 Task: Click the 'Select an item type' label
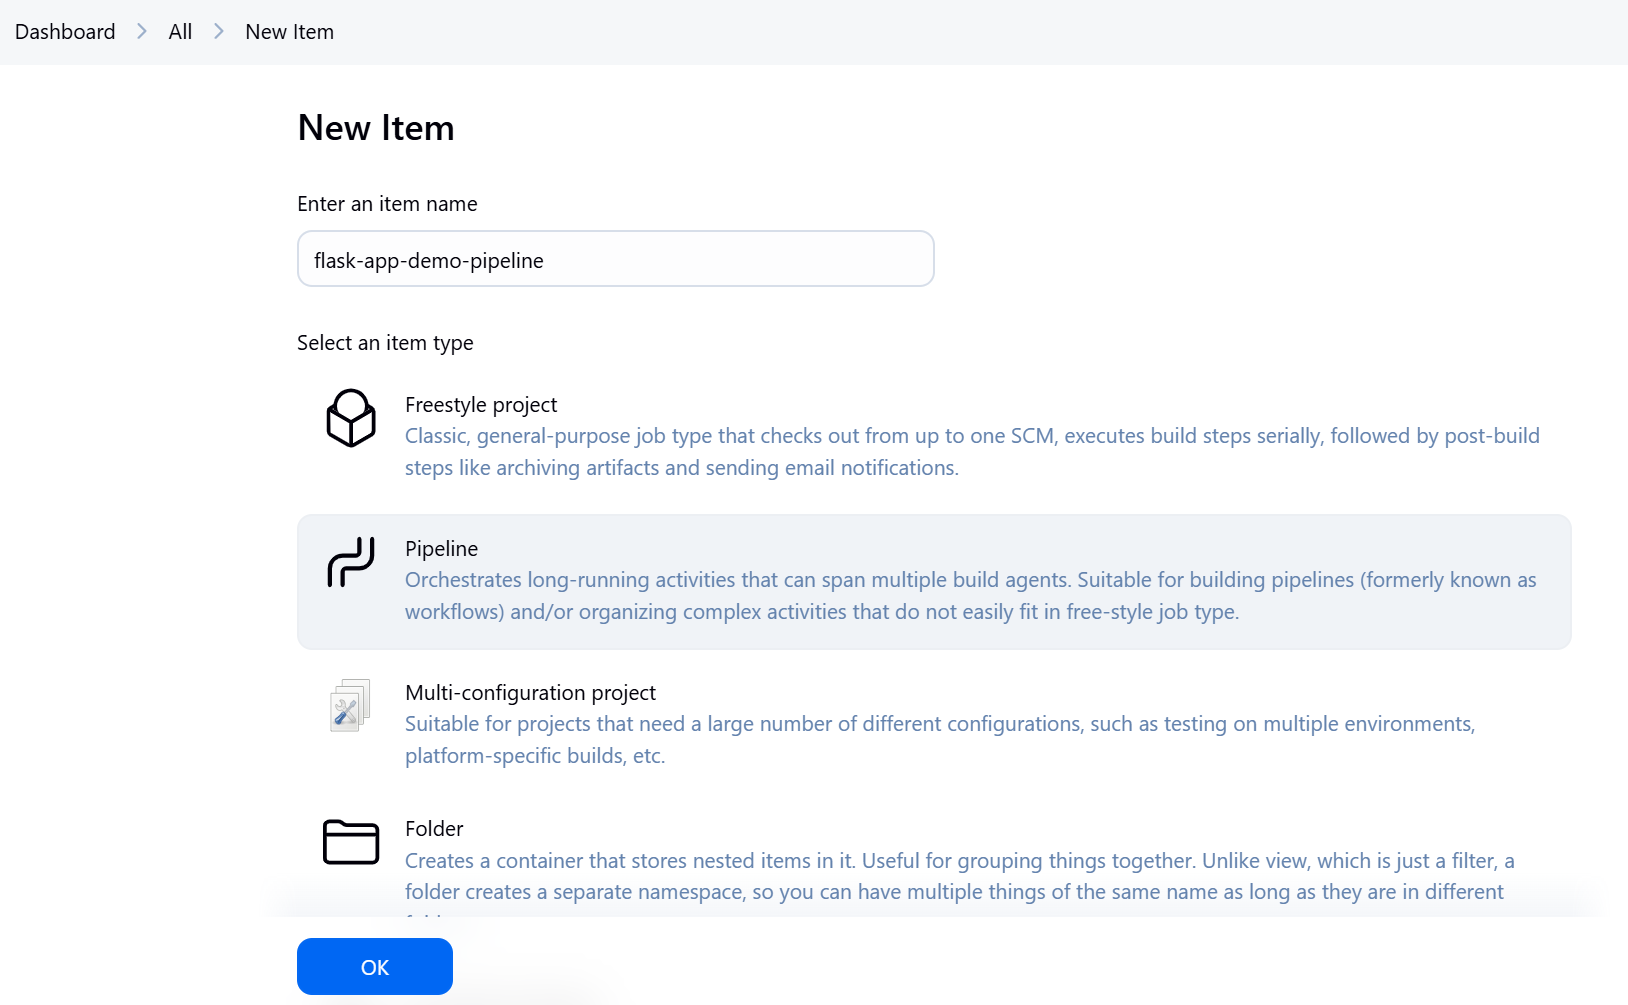pos(386,343)
